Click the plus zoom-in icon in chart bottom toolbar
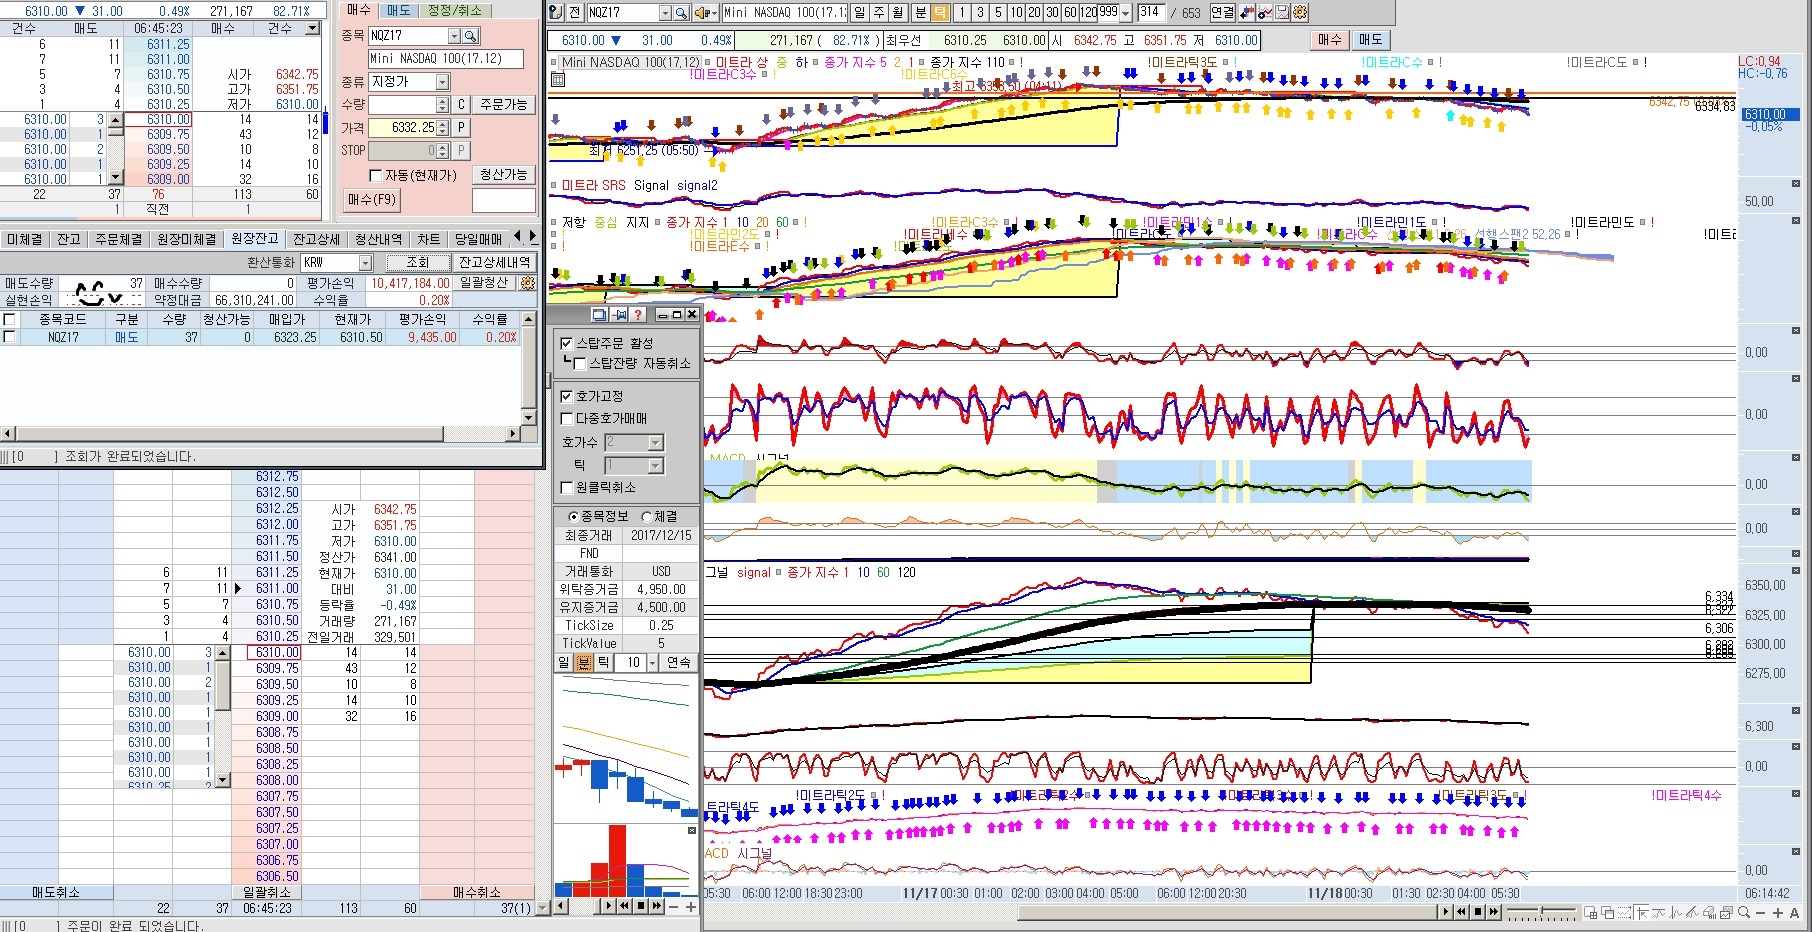 tap(1777, 912)
